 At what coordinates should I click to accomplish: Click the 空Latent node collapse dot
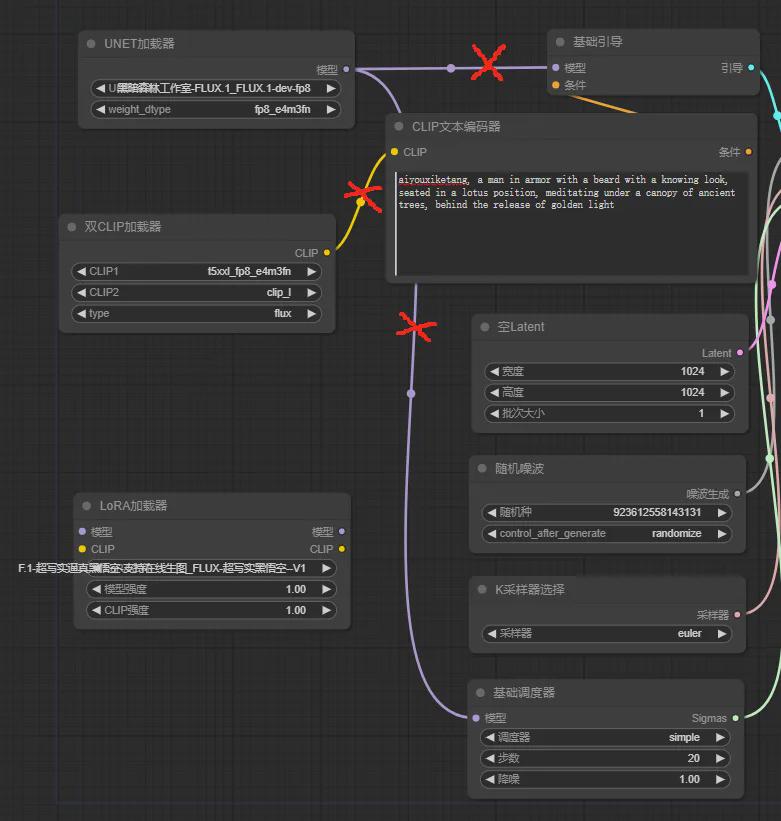pos(485,327)
